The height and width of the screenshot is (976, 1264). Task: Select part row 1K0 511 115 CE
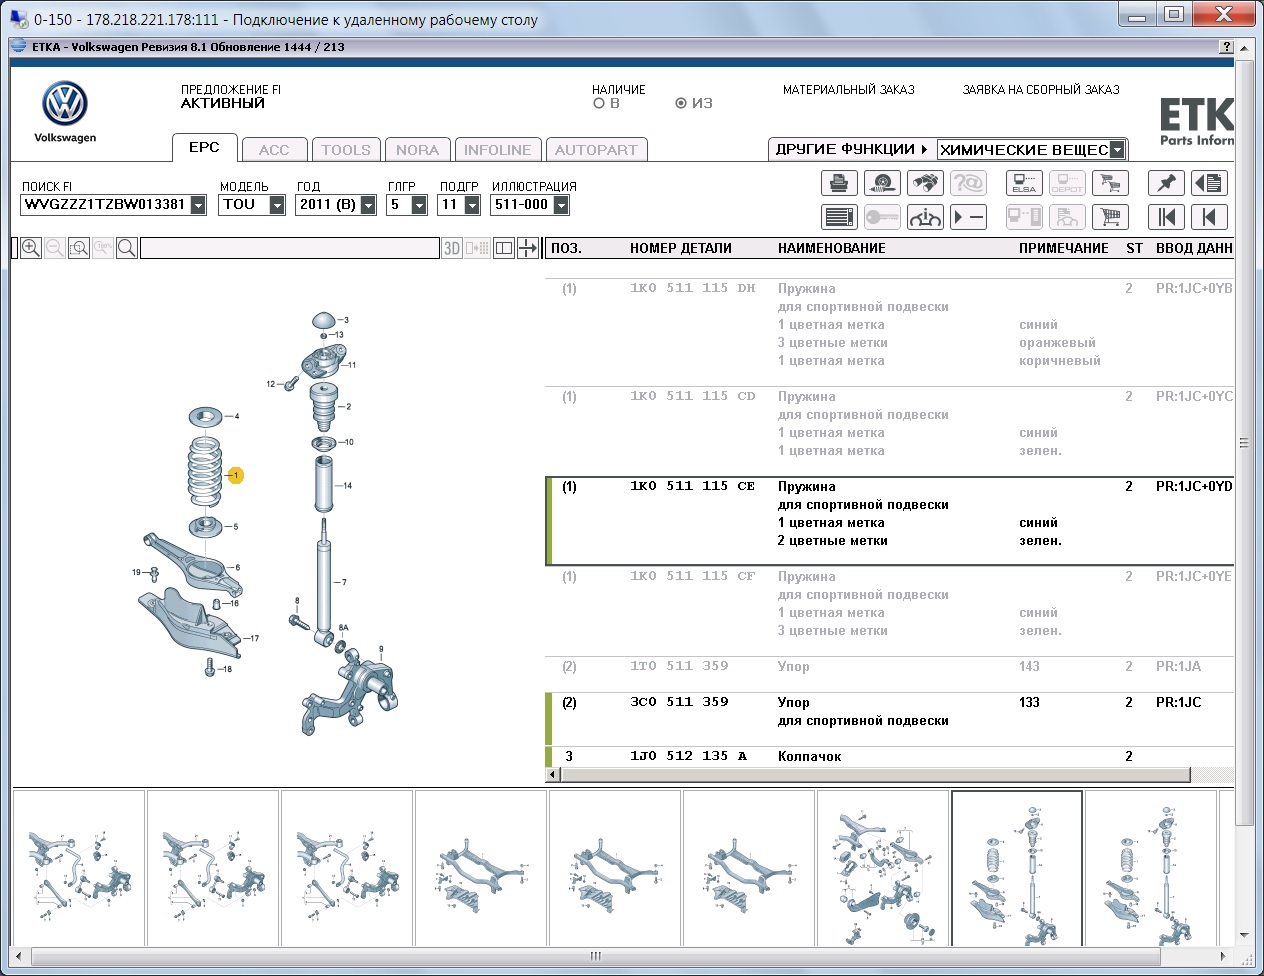click(x=890, y=521)
